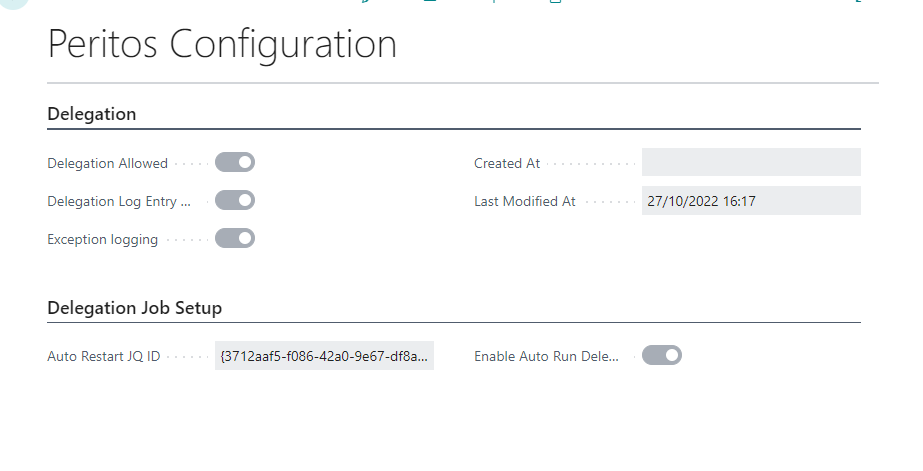Click the Peritos Configuration page title
The width and height of the screenshot is (923, 471).
tap(222, 45)
